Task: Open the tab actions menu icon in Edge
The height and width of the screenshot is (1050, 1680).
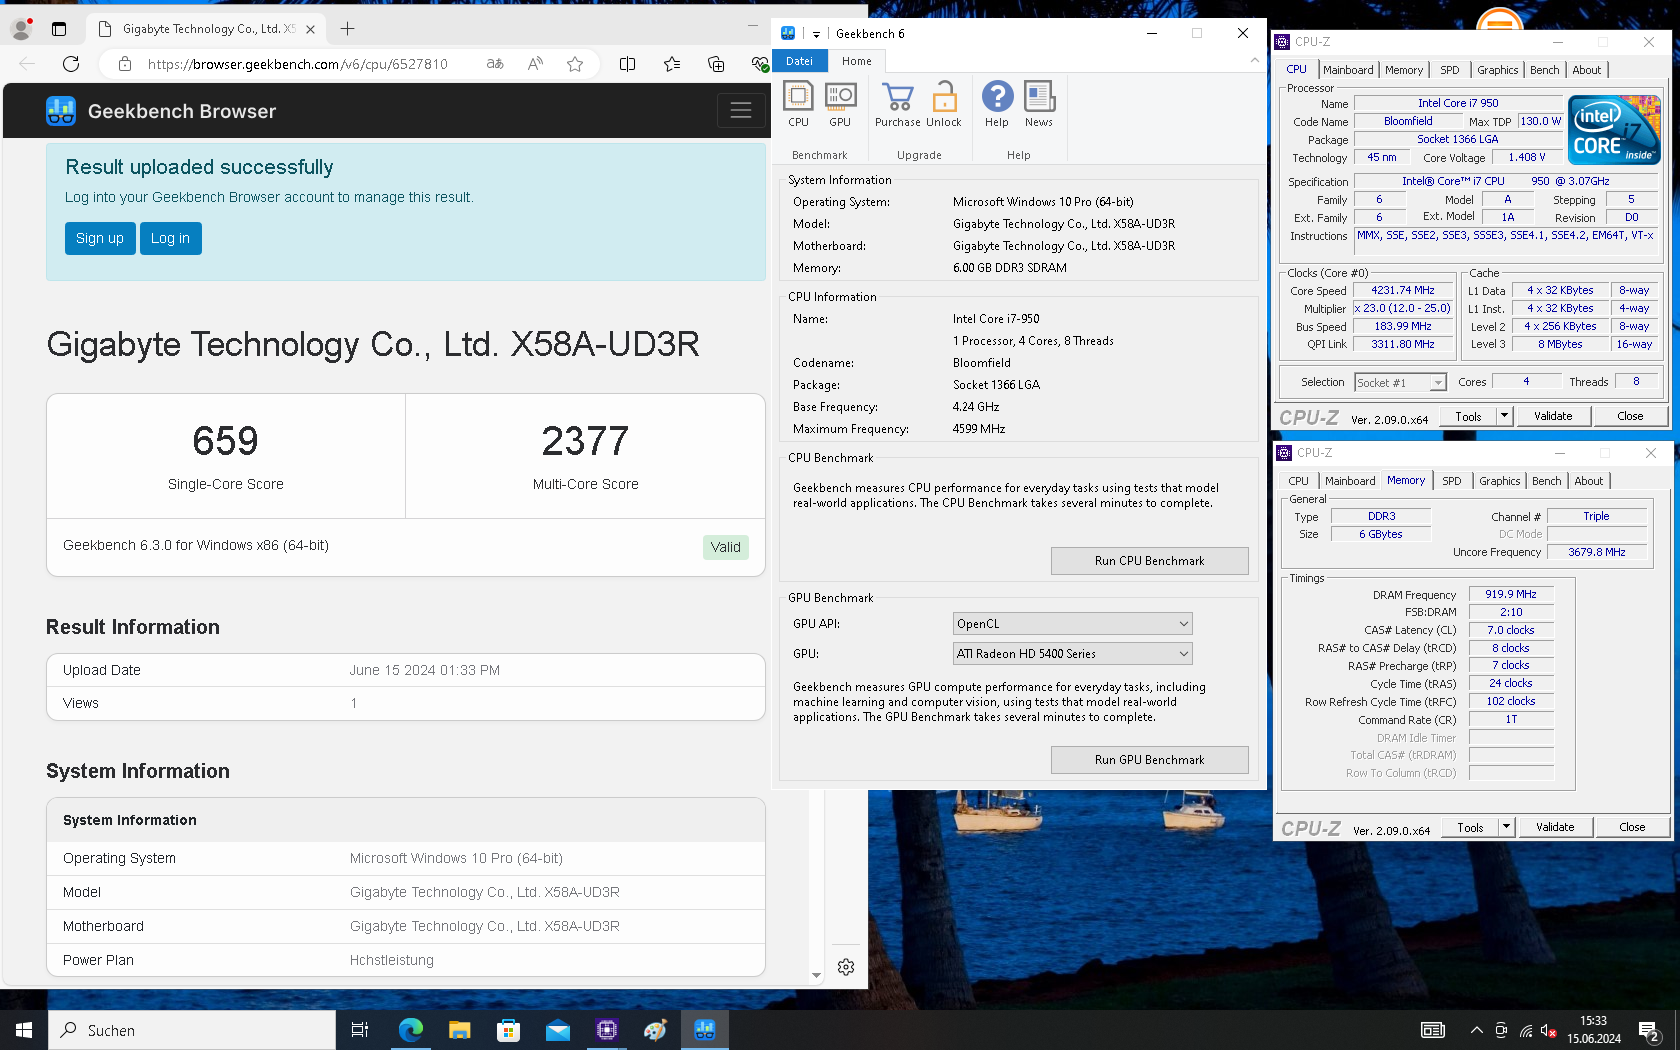Action: click(59, 29)
